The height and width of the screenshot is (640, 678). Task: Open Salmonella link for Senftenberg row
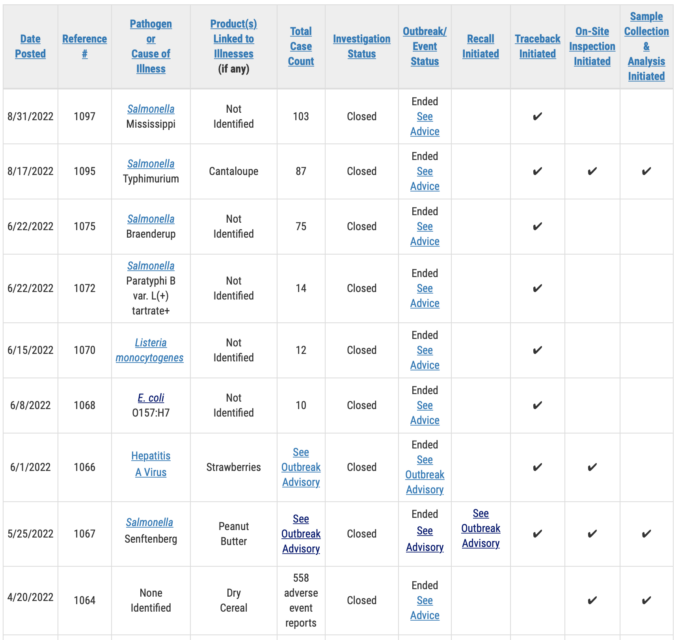point(150,522)
